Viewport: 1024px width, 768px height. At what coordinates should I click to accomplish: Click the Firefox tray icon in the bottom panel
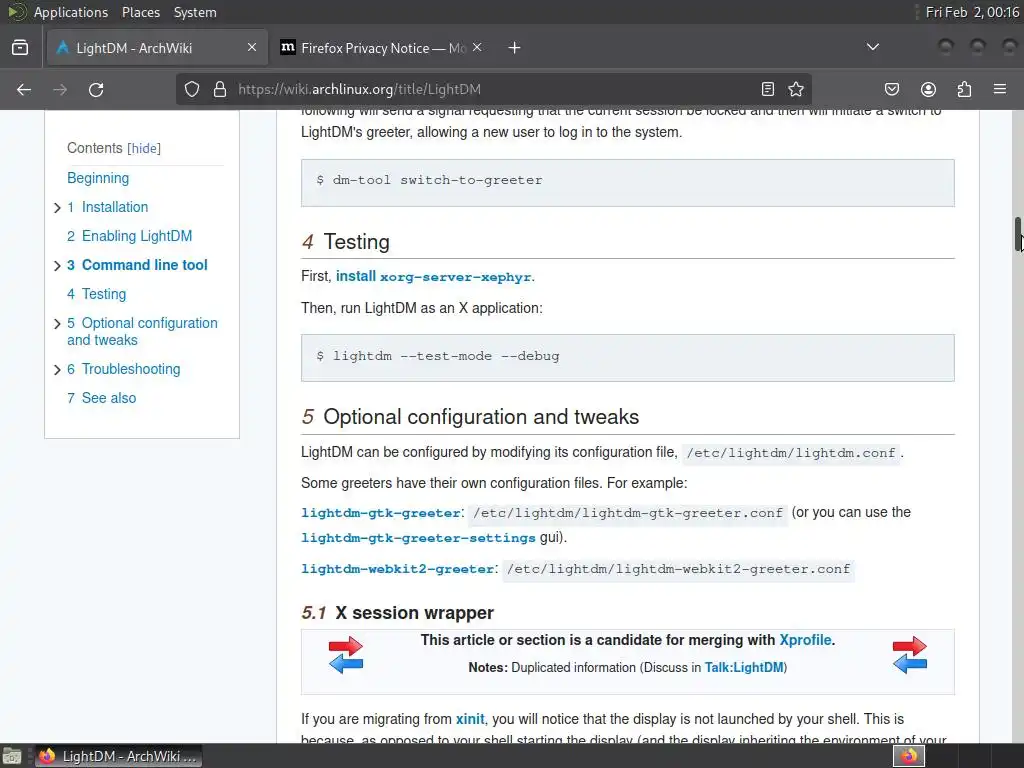(909, 756)
